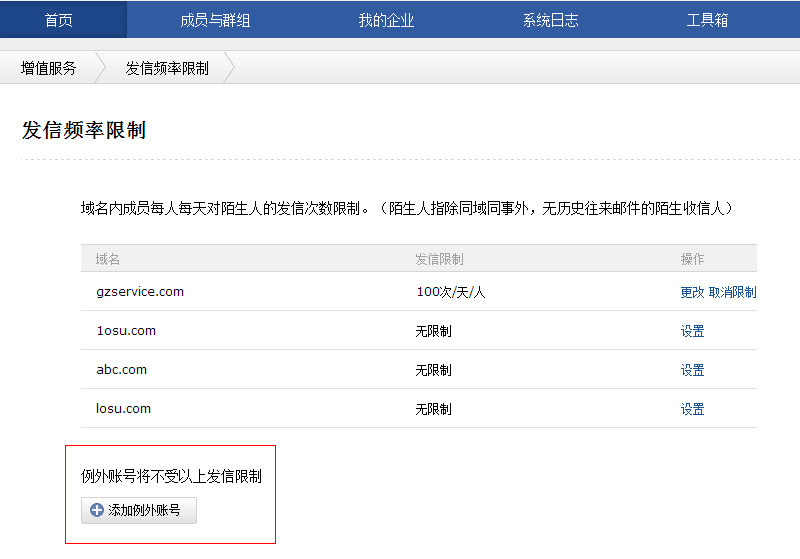Click the 100次/天/人 limit value

[x=450, y=292]
